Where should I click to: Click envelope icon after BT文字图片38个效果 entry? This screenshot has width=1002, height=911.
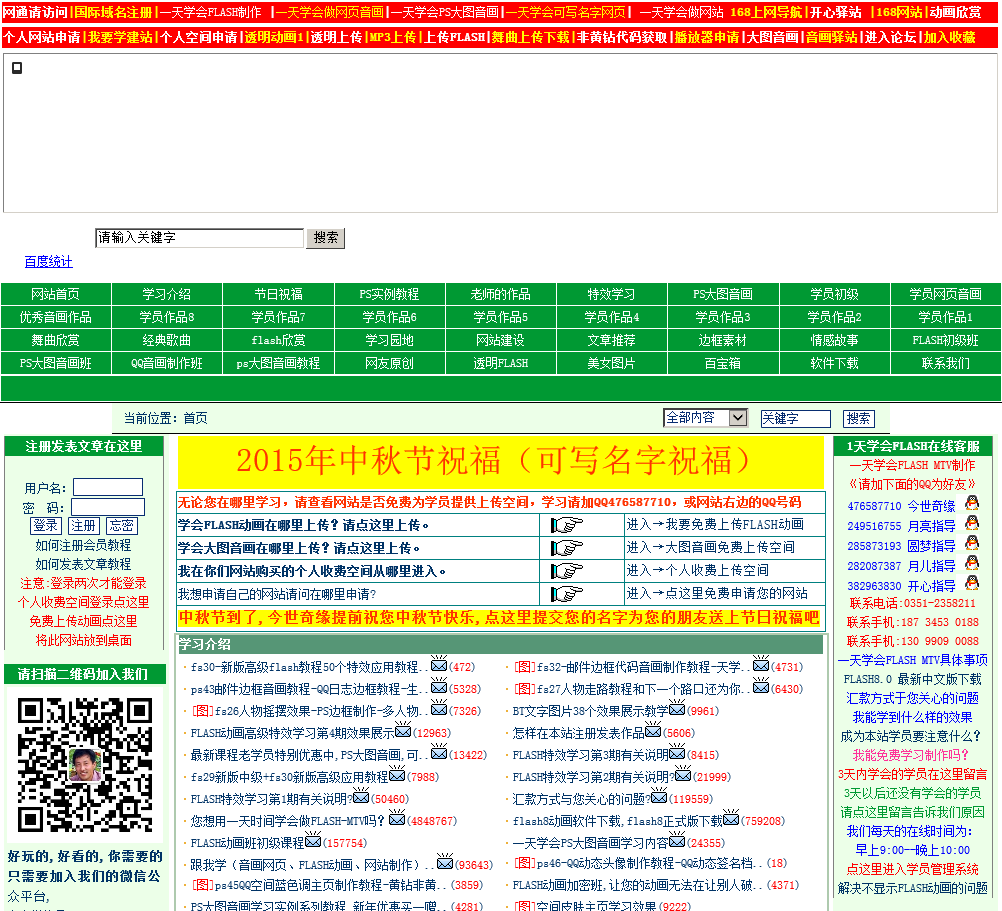click(677, 708)
